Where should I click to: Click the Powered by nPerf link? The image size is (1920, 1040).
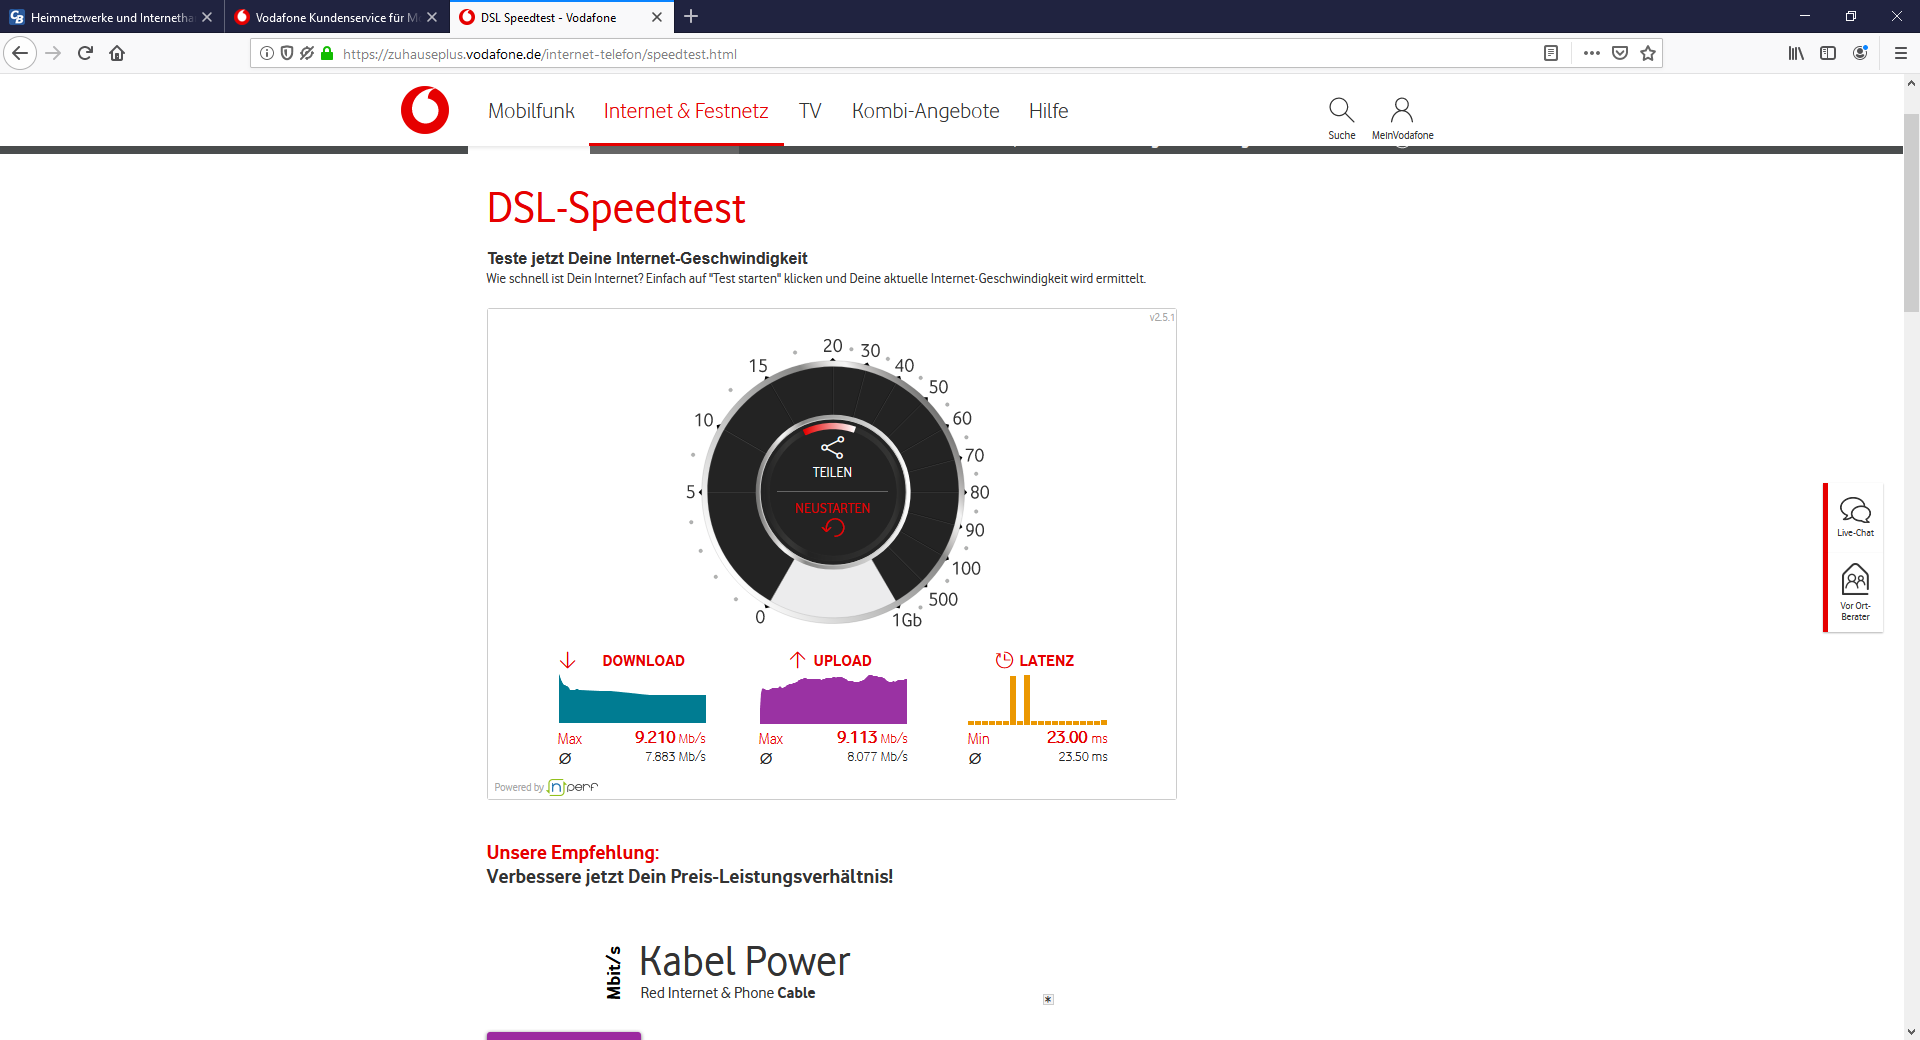click(546, 787)
